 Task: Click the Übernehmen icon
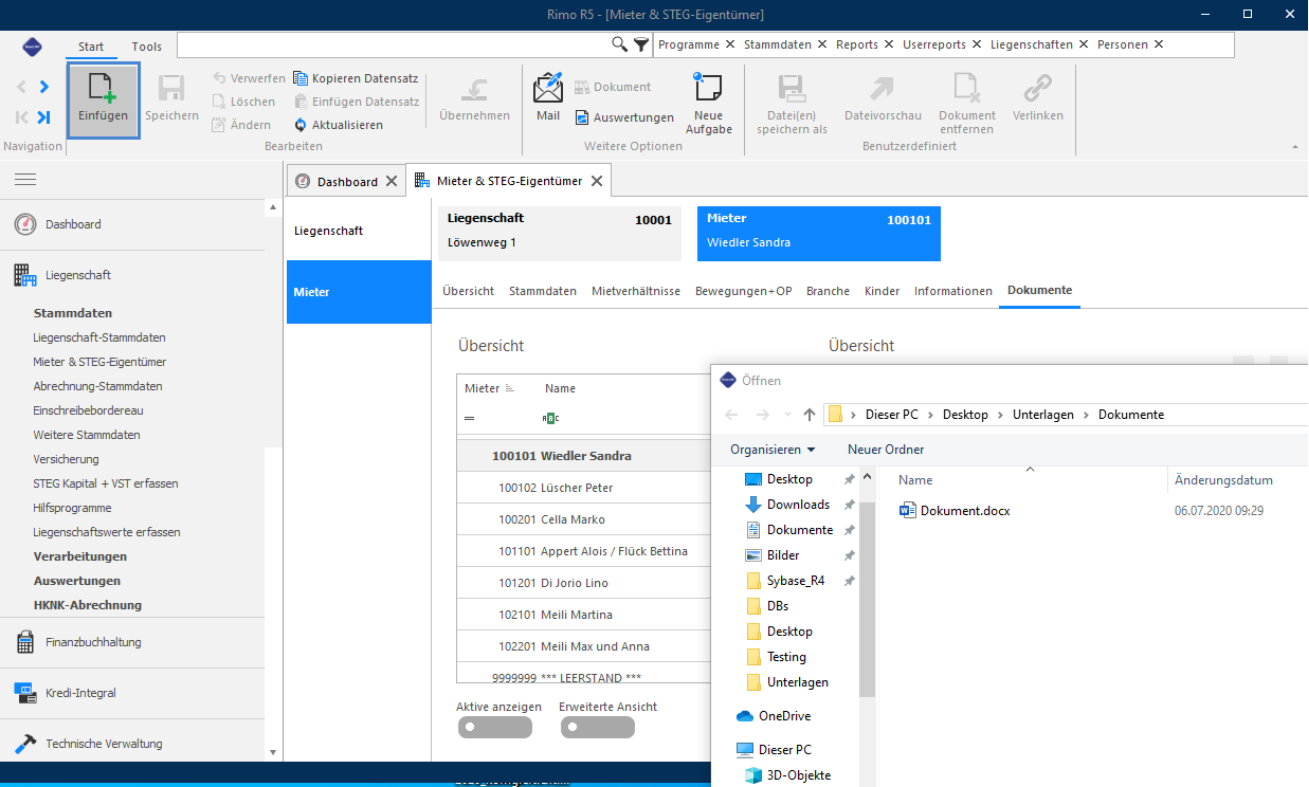tap(475, 89)
